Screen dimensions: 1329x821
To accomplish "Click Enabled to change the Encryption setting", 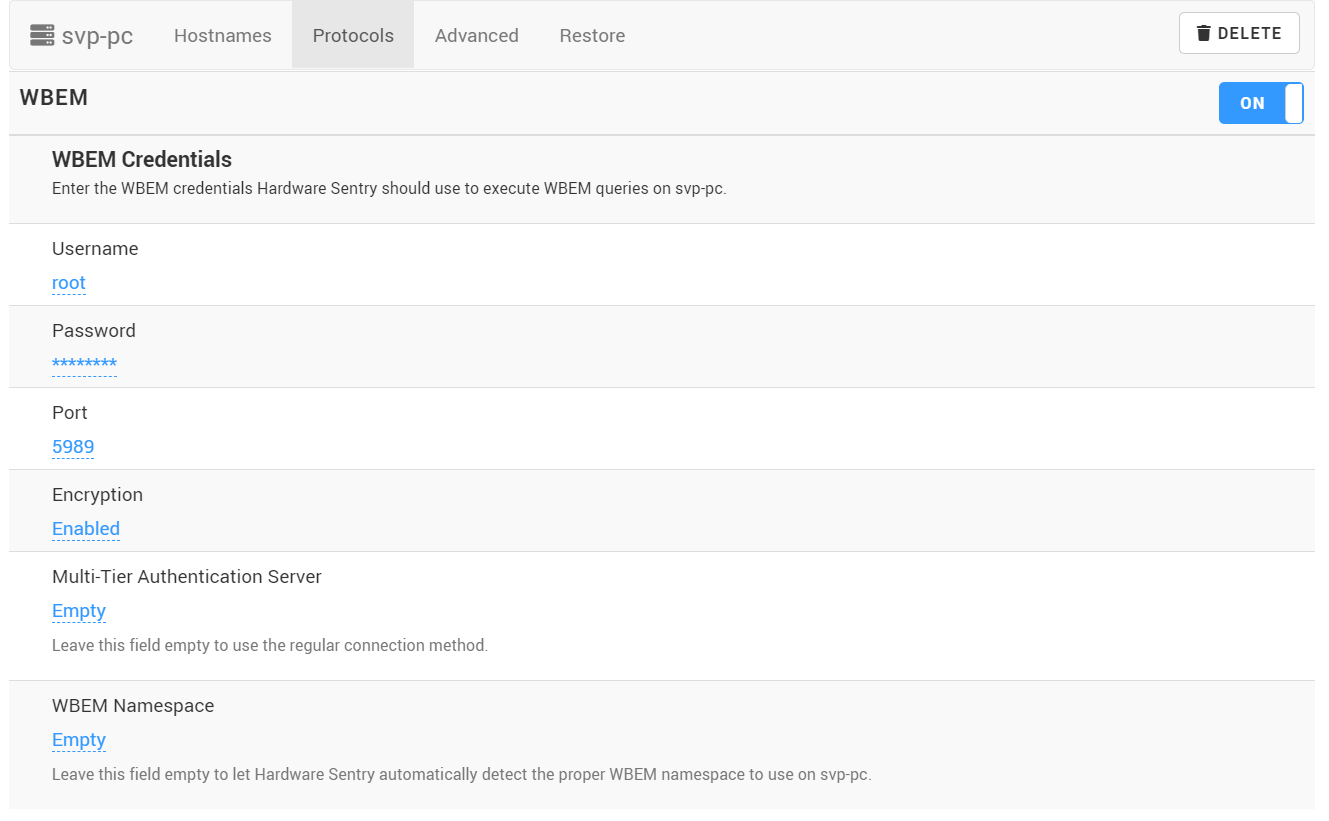I will [x=85, y=529].
